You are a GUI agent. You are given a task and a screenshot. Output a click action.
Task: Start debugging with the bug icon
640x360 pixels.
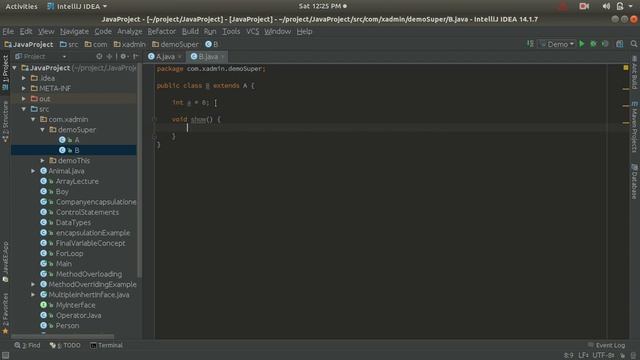pos(593,44)
